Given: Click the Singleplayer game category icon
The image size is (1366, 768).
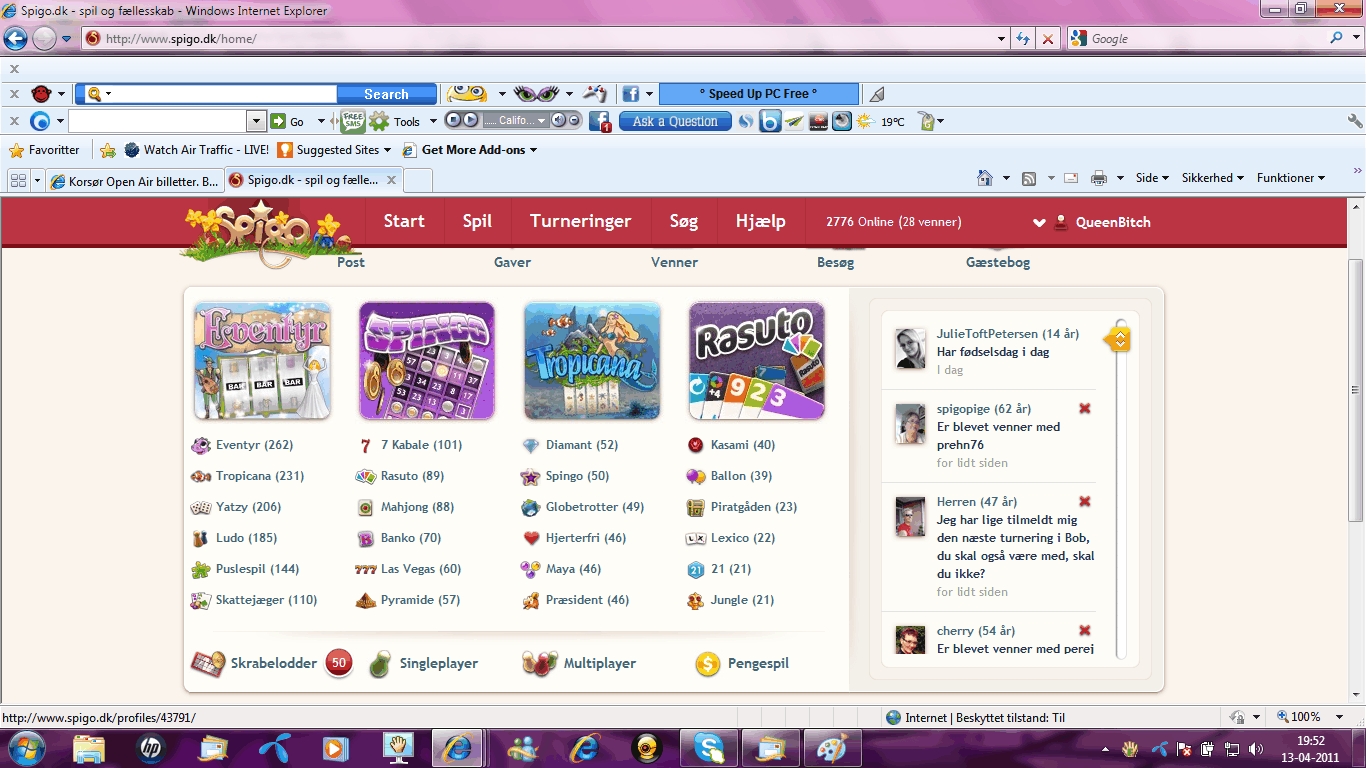Looking at the screenshot, I should 379,664.
